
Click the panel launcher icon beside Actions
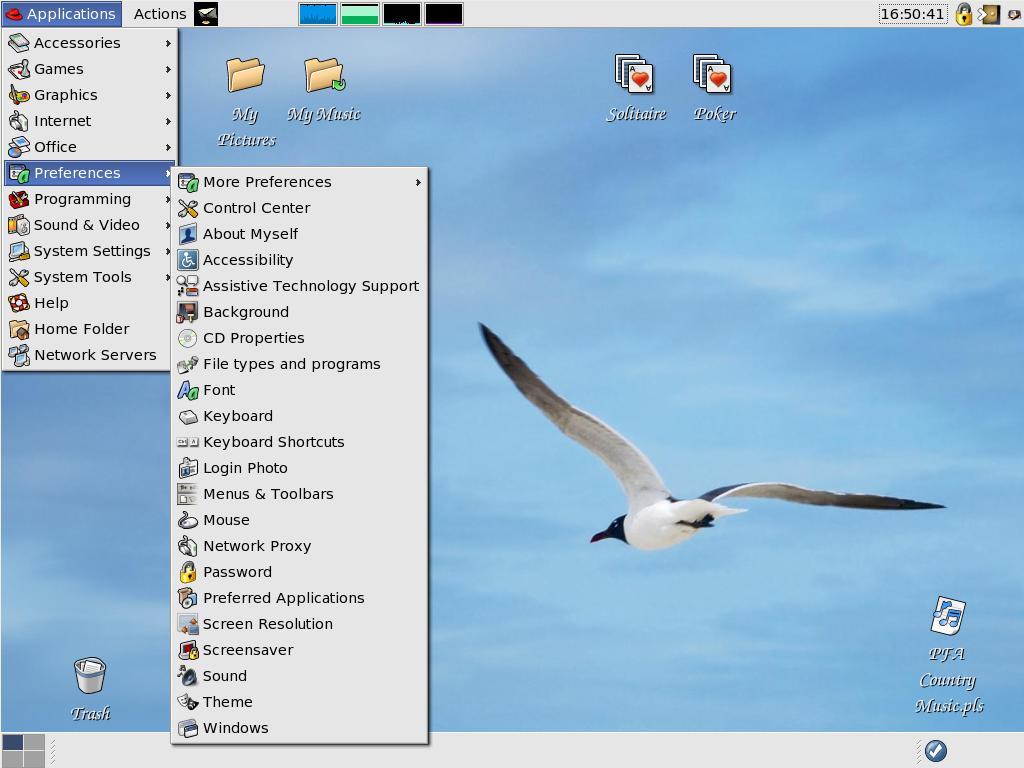click(206, 14)
